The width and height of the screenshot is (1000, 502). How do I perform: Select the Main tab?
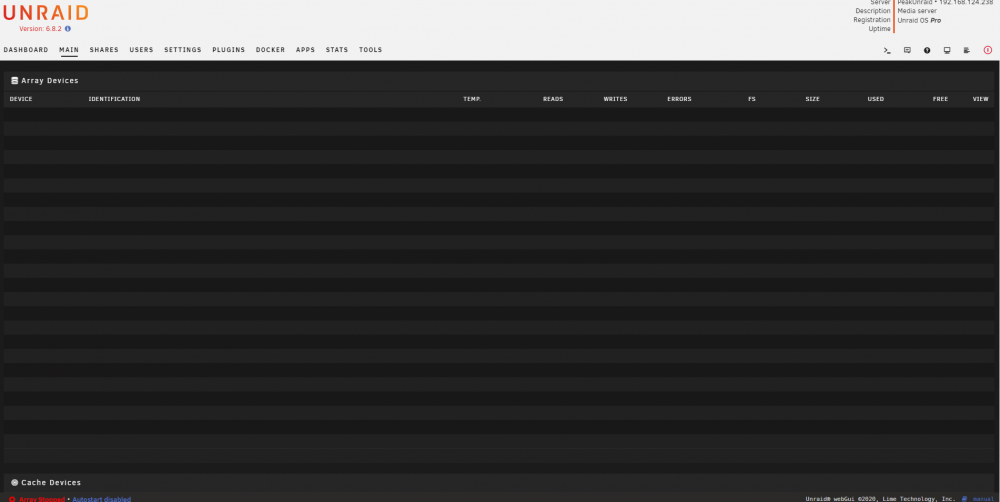pos(69,50)
